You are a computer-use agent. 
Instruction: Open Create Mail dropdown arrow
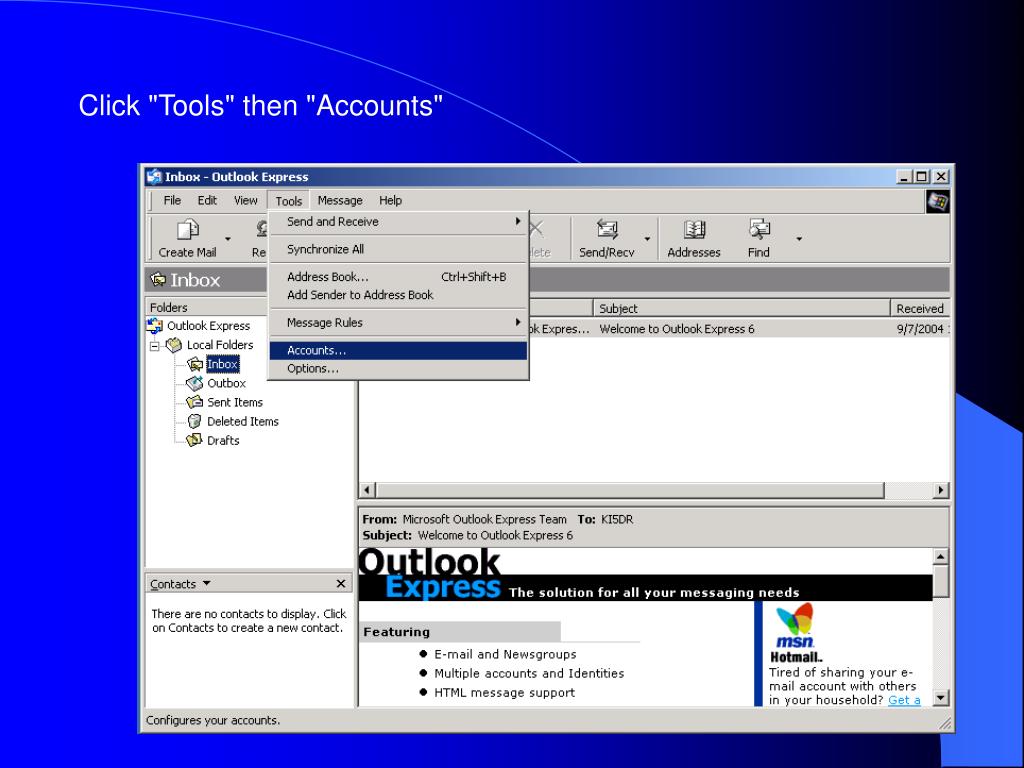coord(228,238)
